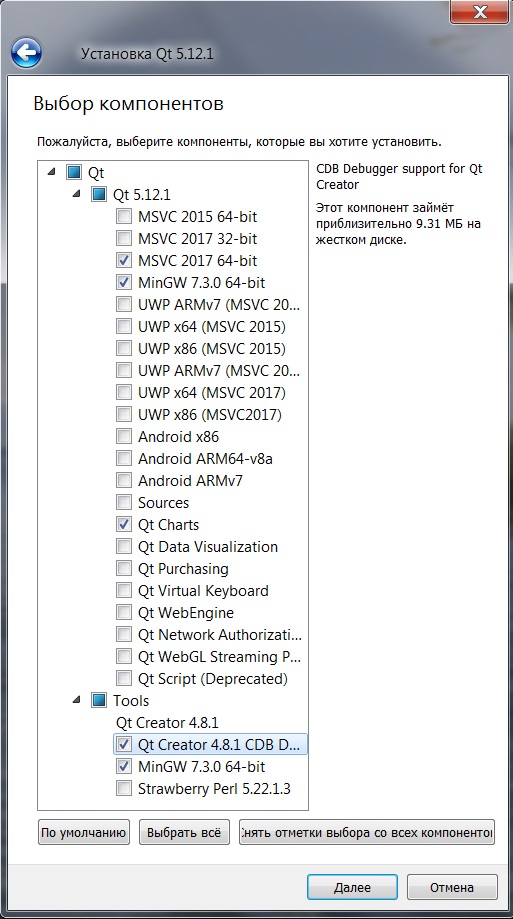Enable Android ARMv7 component
The image size is (513, 919).
point(124,481)
